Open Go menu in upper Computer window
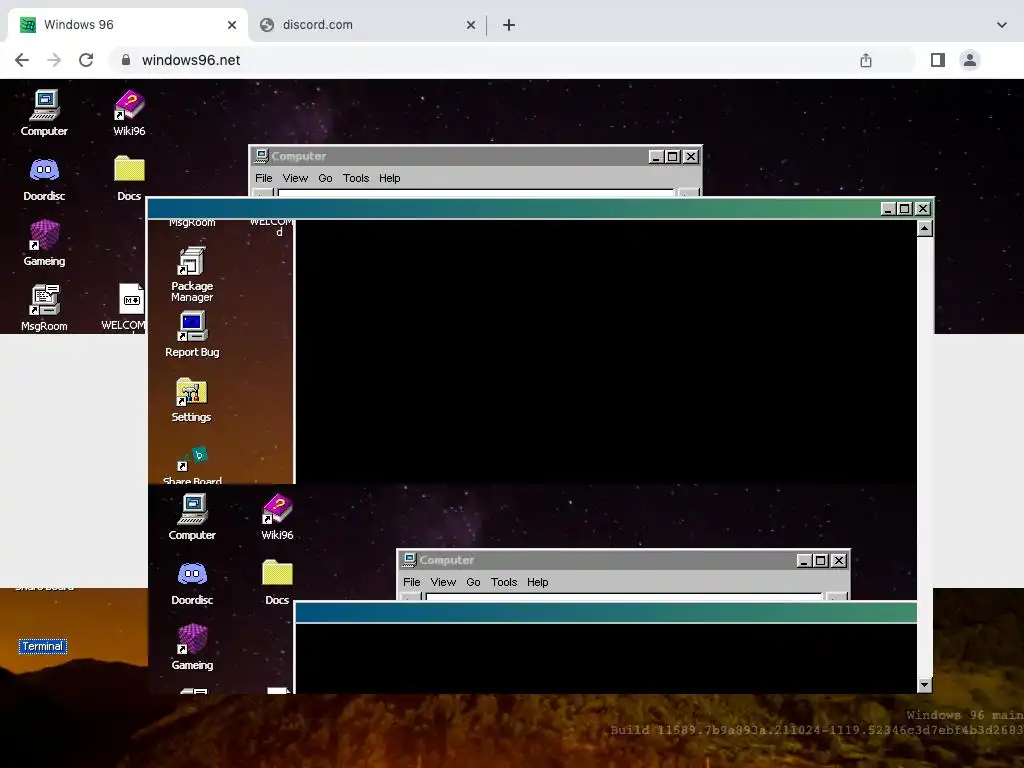 click(x=325, y=178)
